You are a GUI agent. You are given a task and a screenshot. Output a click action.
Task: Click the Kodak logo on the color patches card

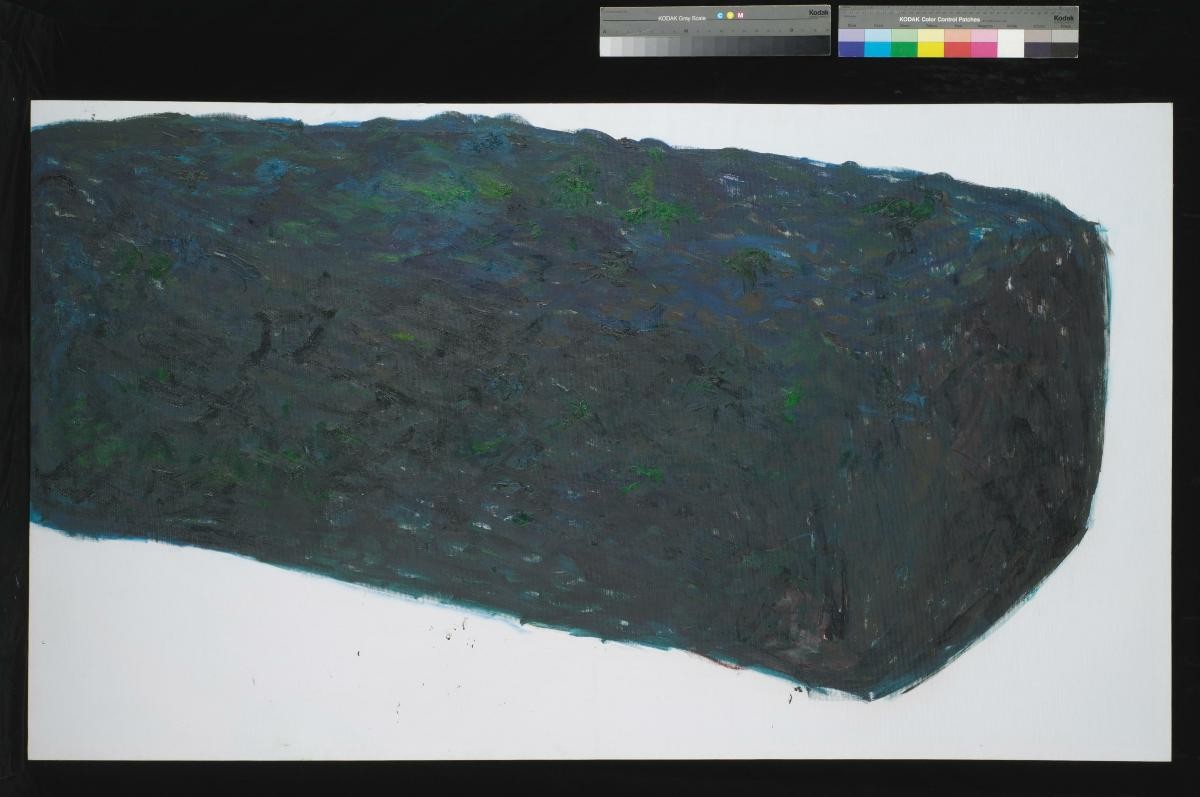pos(1063,18)
